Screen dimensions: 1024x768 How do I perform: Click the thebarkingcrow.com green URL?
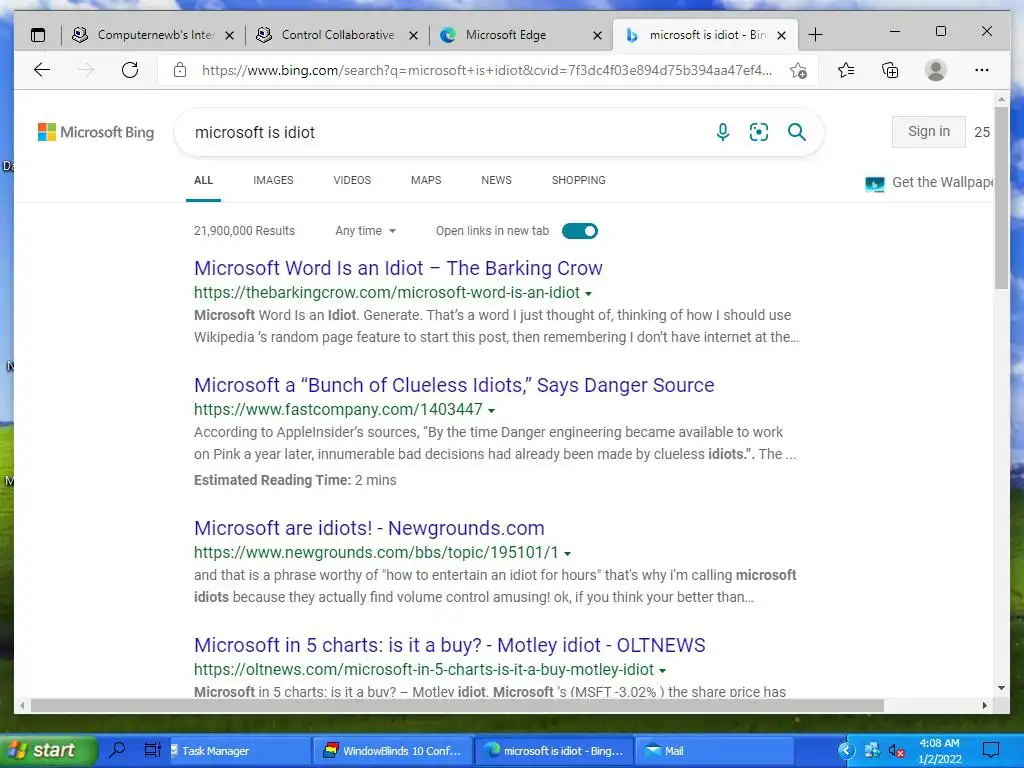pos(387,293)
